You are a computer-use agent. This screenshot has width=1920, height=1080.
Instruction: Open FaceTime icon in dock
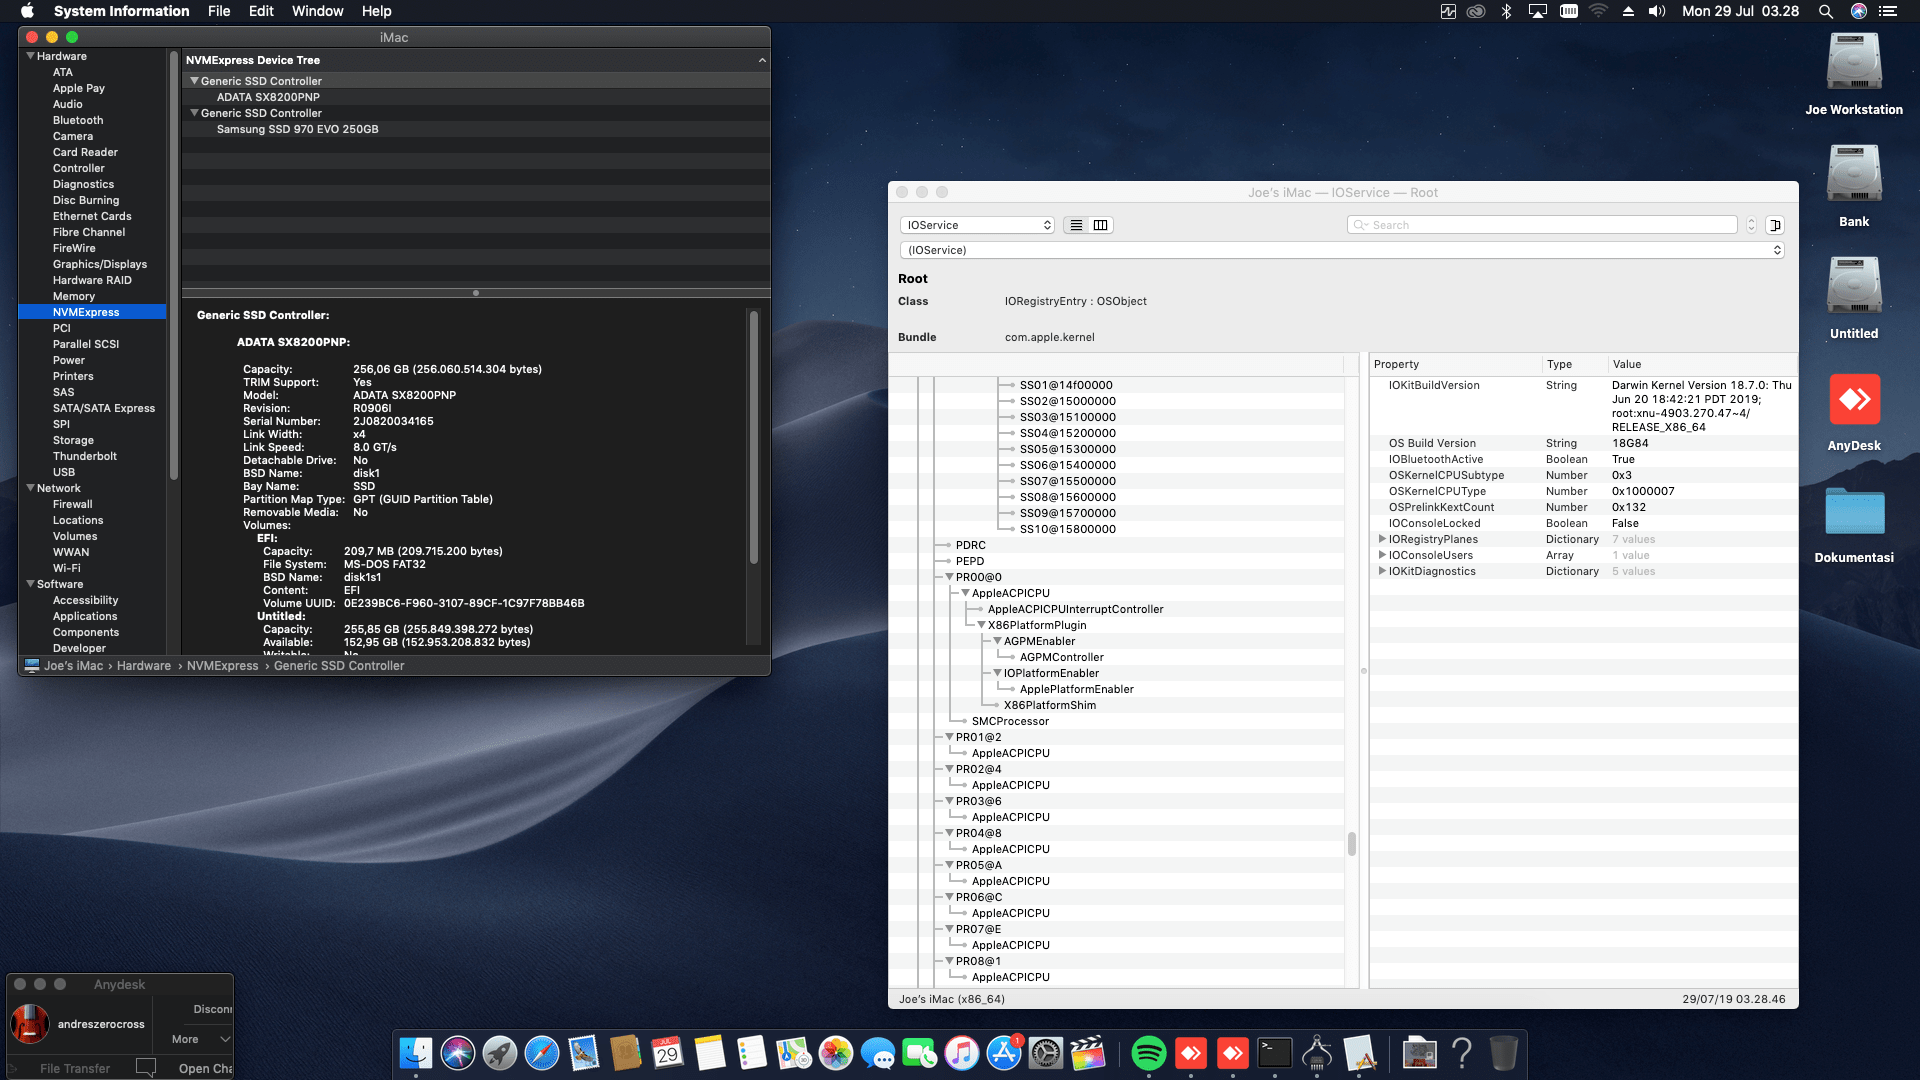(x=920, y=1053)
